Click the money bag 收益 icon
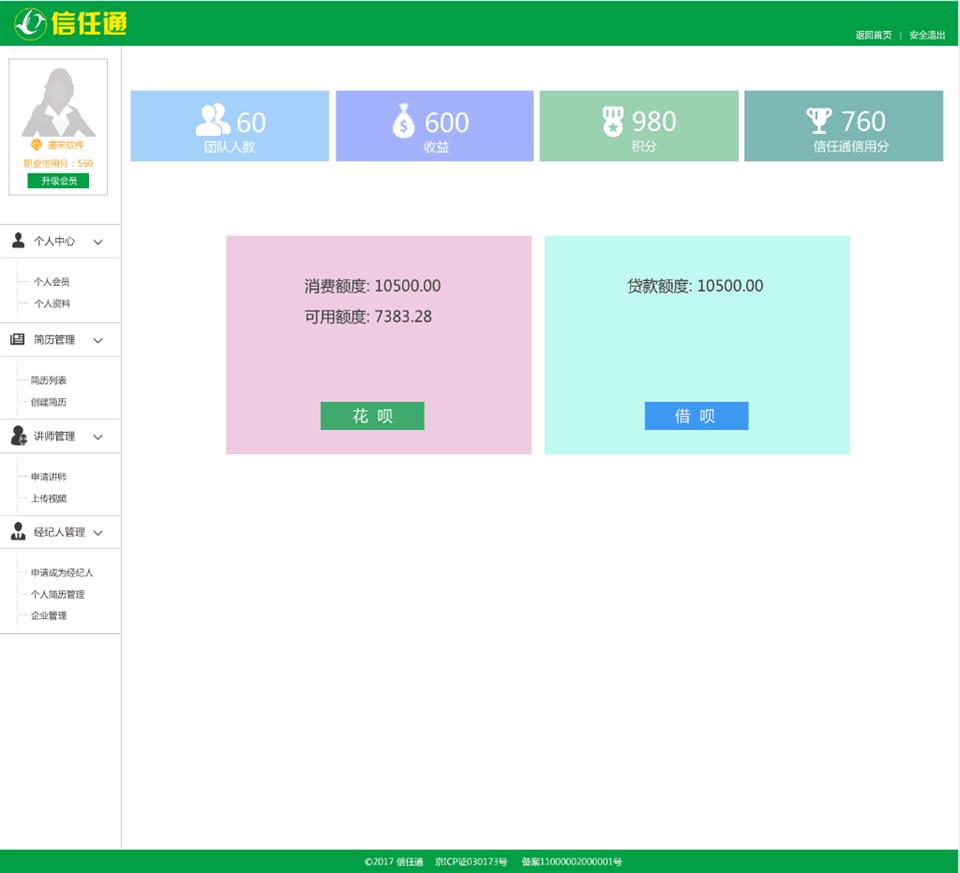Screen dimensions: 960x873 click(404, 121)
